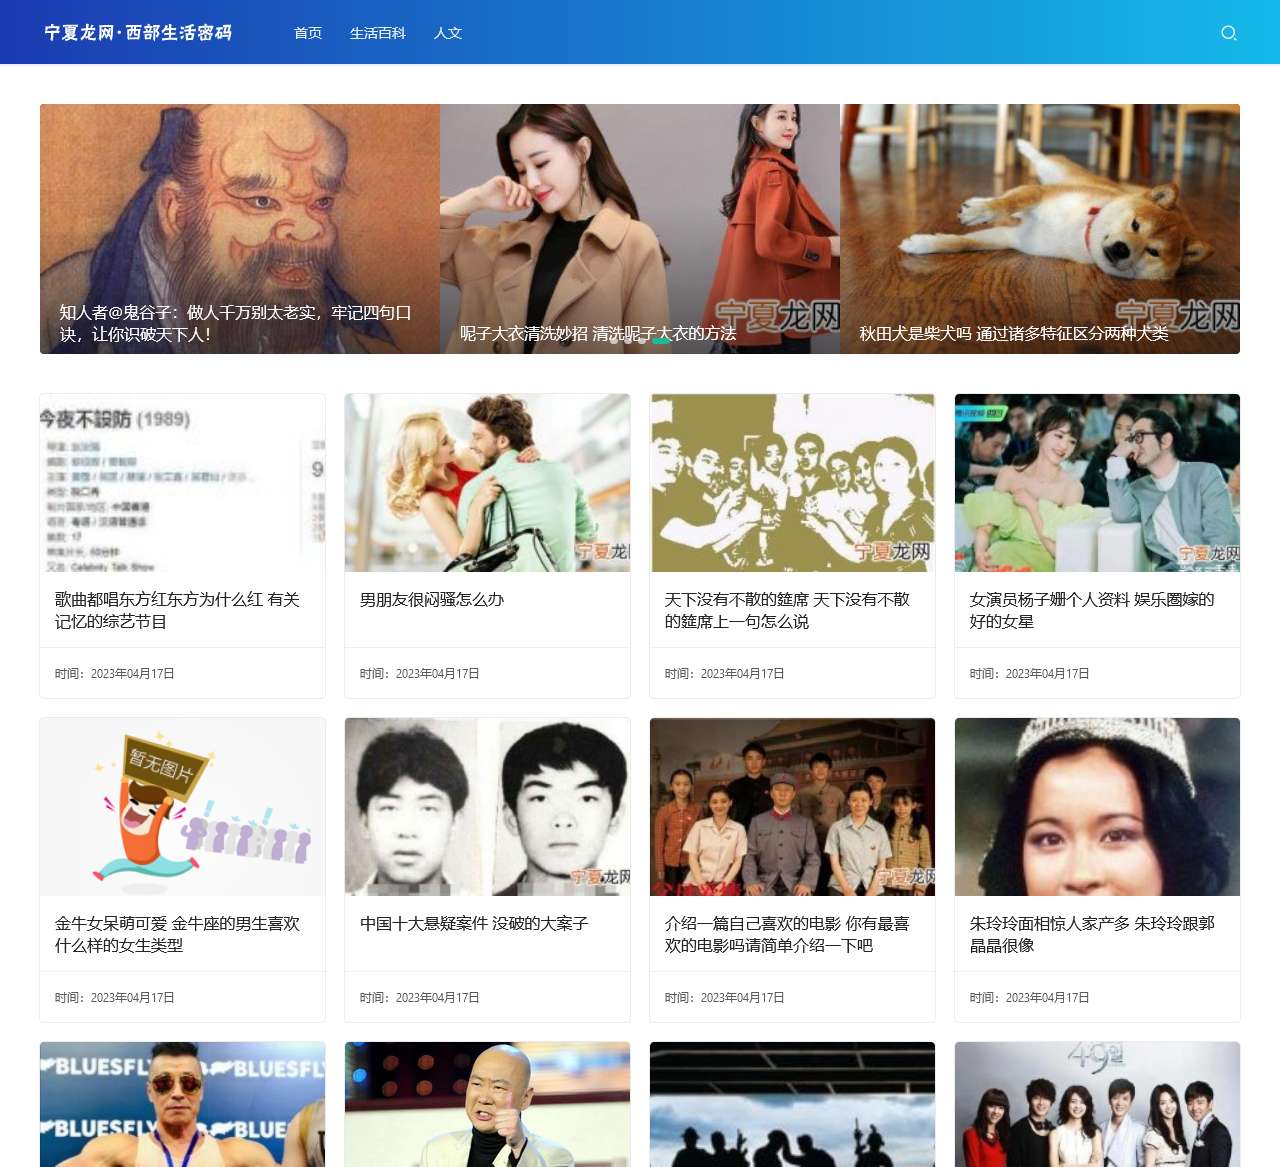Open the 介绍一篇自己喜欢的电影 article

tap(787, 934)
